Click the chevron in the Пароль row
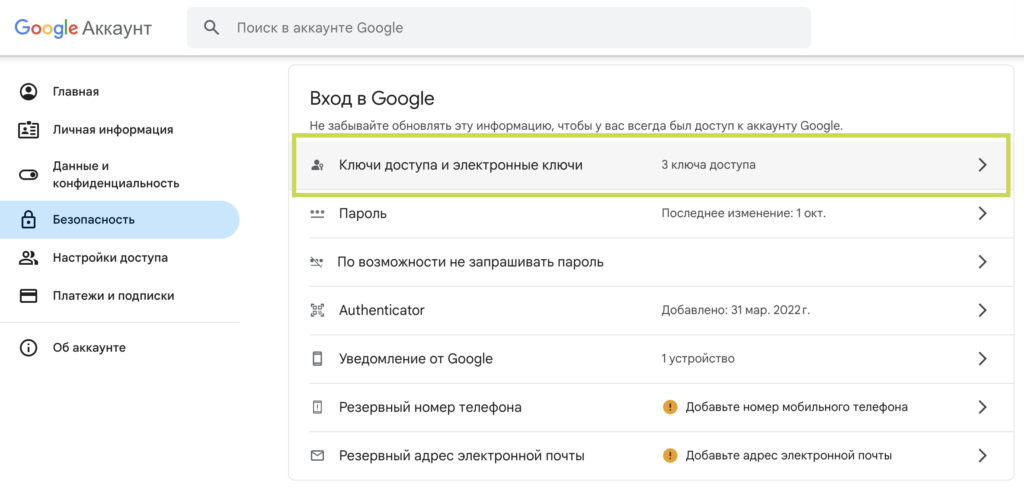 (982, 214)
